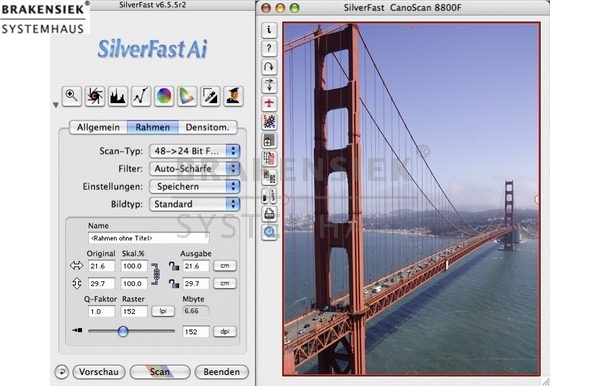This screenshot has width=600, height=386.
Task: Expand the Filter Auto-Schärfe dropdown
Action: [x=194, y=169]
